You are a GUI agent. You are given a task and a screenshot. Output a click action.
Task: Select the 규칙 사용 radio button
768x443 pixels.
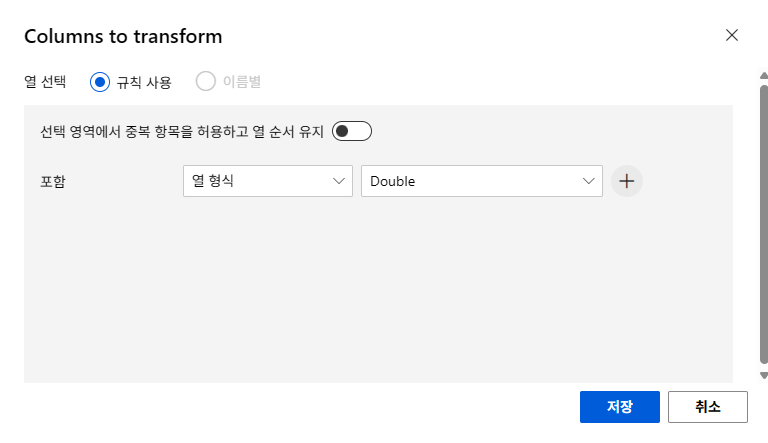(99, 82)
